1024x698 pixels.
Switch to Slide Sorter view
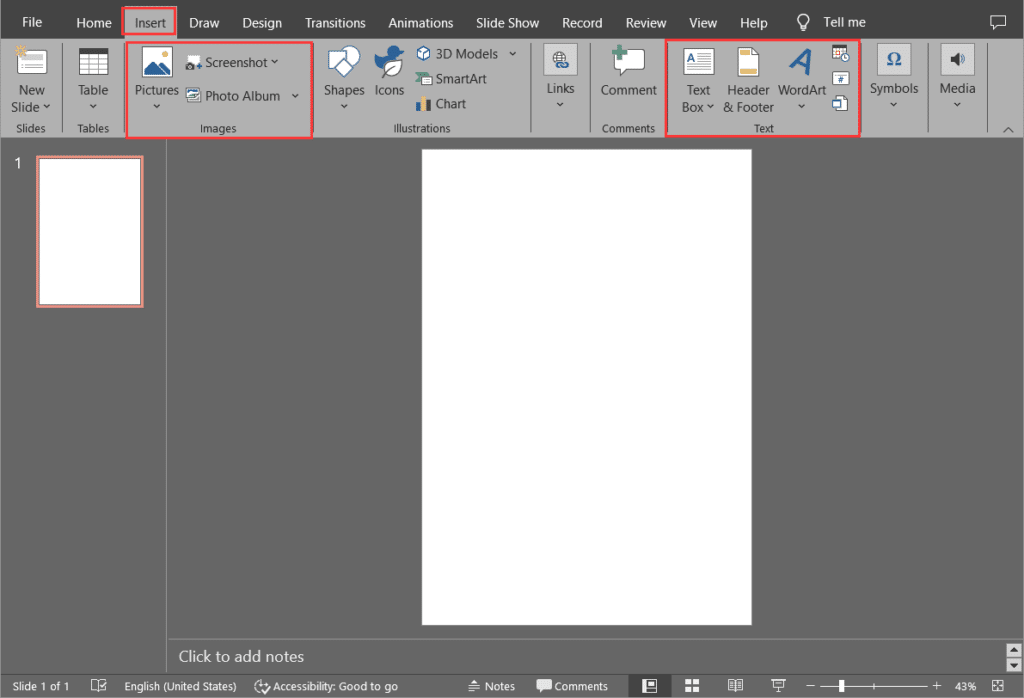(692, 686)
